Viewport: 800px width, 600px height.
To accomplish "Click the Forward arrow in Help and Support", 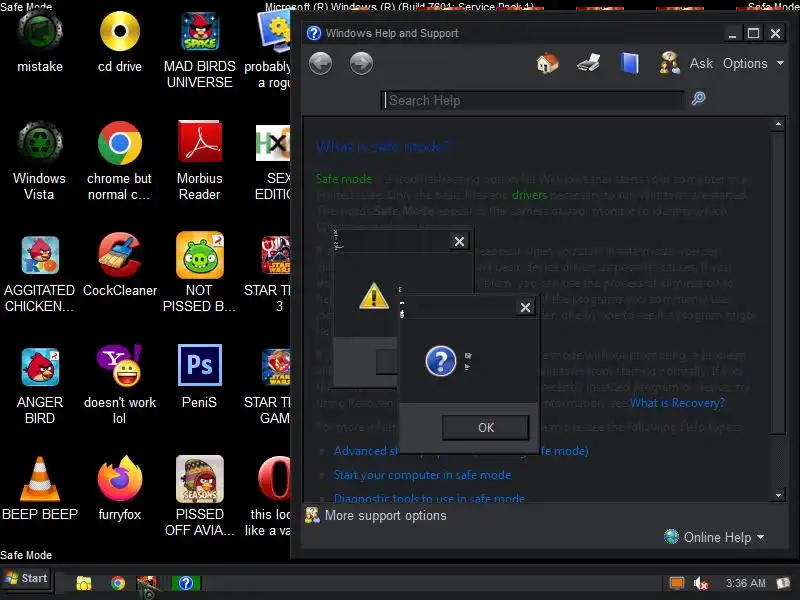I will pos(361,64).
